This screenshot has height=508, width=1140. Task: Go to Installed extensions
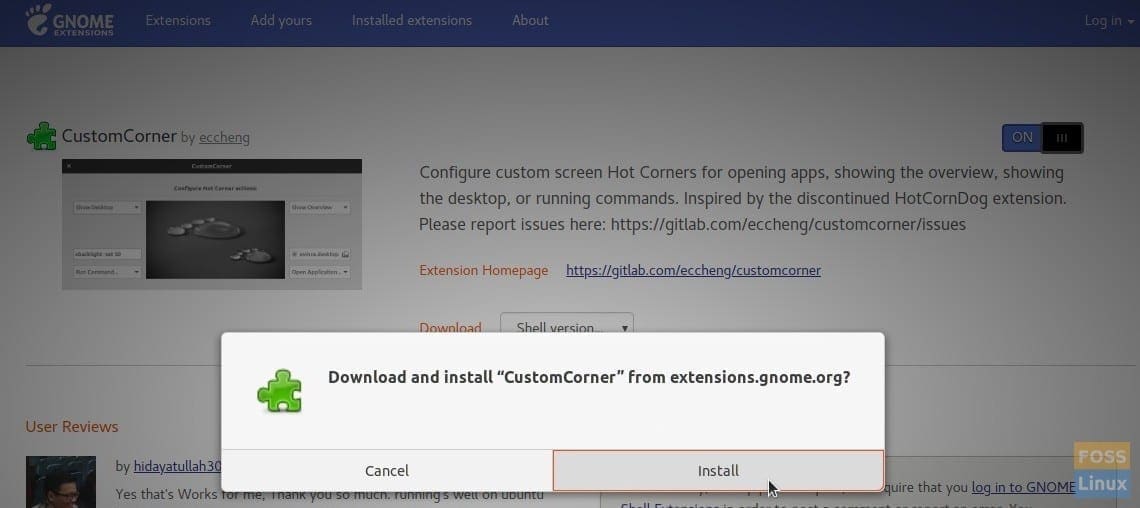[412, 20]
